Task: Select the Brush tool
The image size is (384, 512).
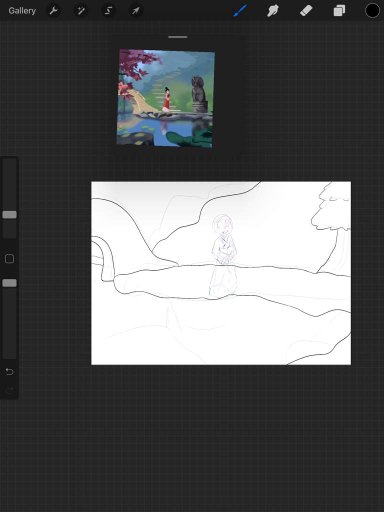Action: click(x=240, y=11)
